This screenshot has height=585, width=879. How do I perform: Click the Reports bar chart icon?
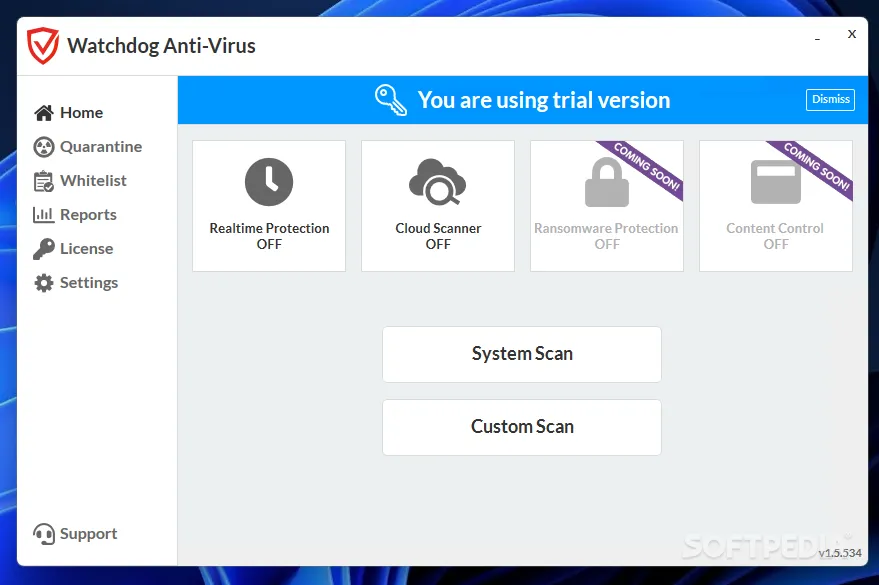click(43, 215)
